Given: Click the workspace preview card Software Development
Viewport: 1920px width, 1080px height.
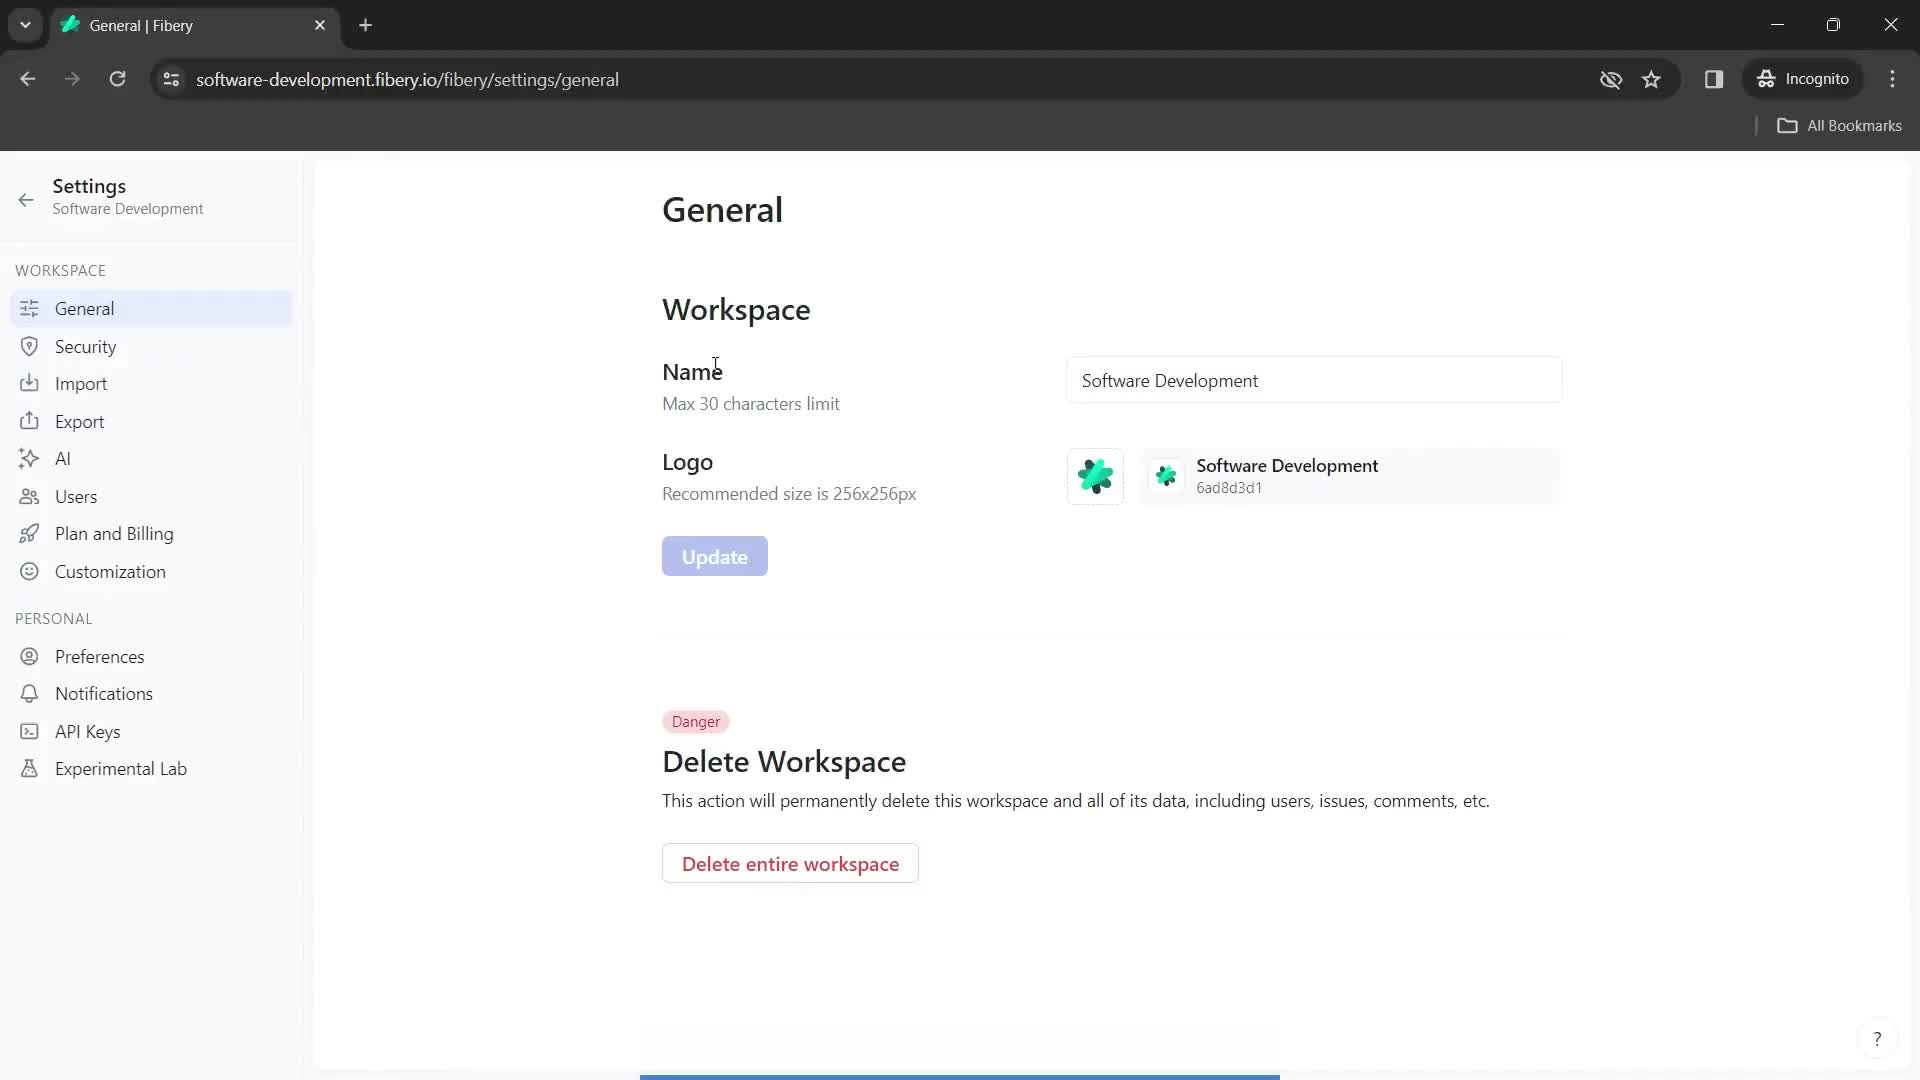Looking at the screenshot, I should click(1349, 476).
